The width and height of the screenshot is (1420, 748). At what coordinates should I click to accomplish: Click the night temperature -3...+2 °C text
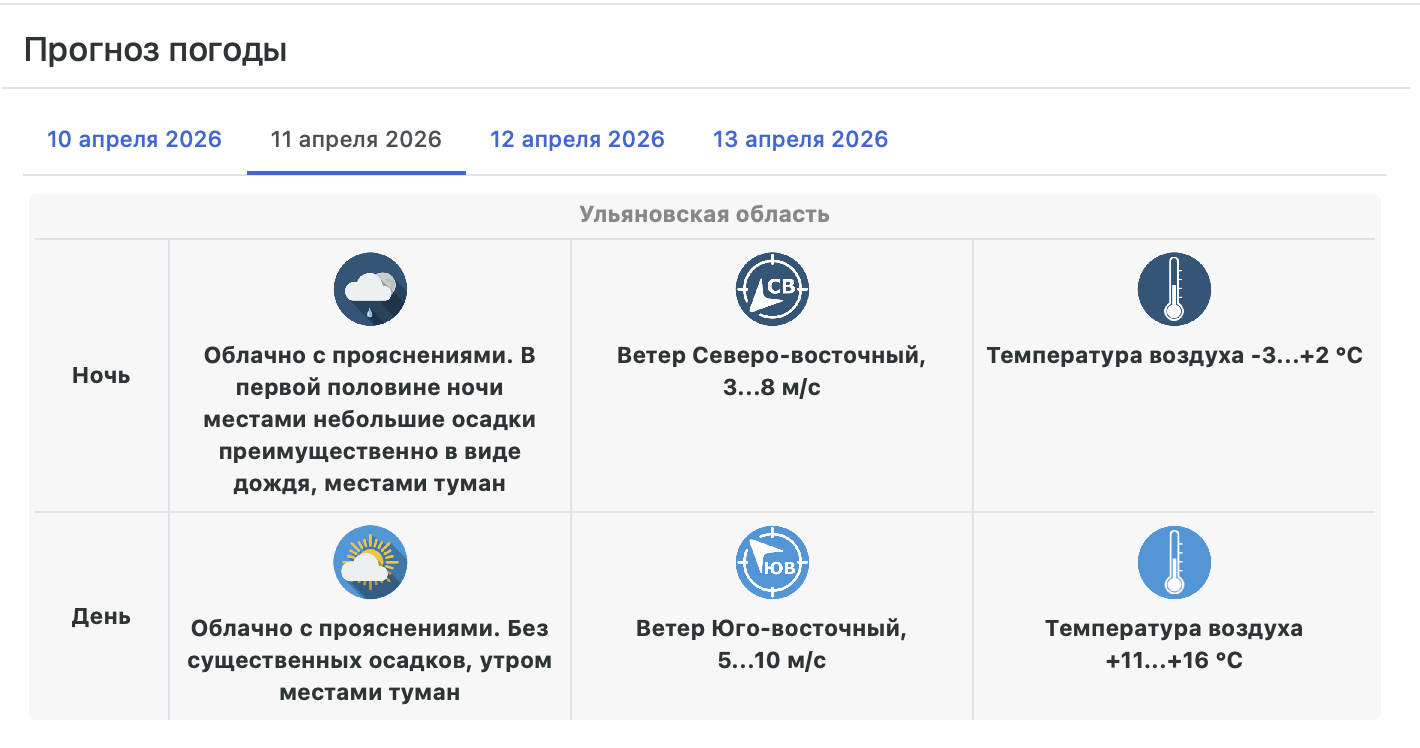click(x=1174, y=356)
